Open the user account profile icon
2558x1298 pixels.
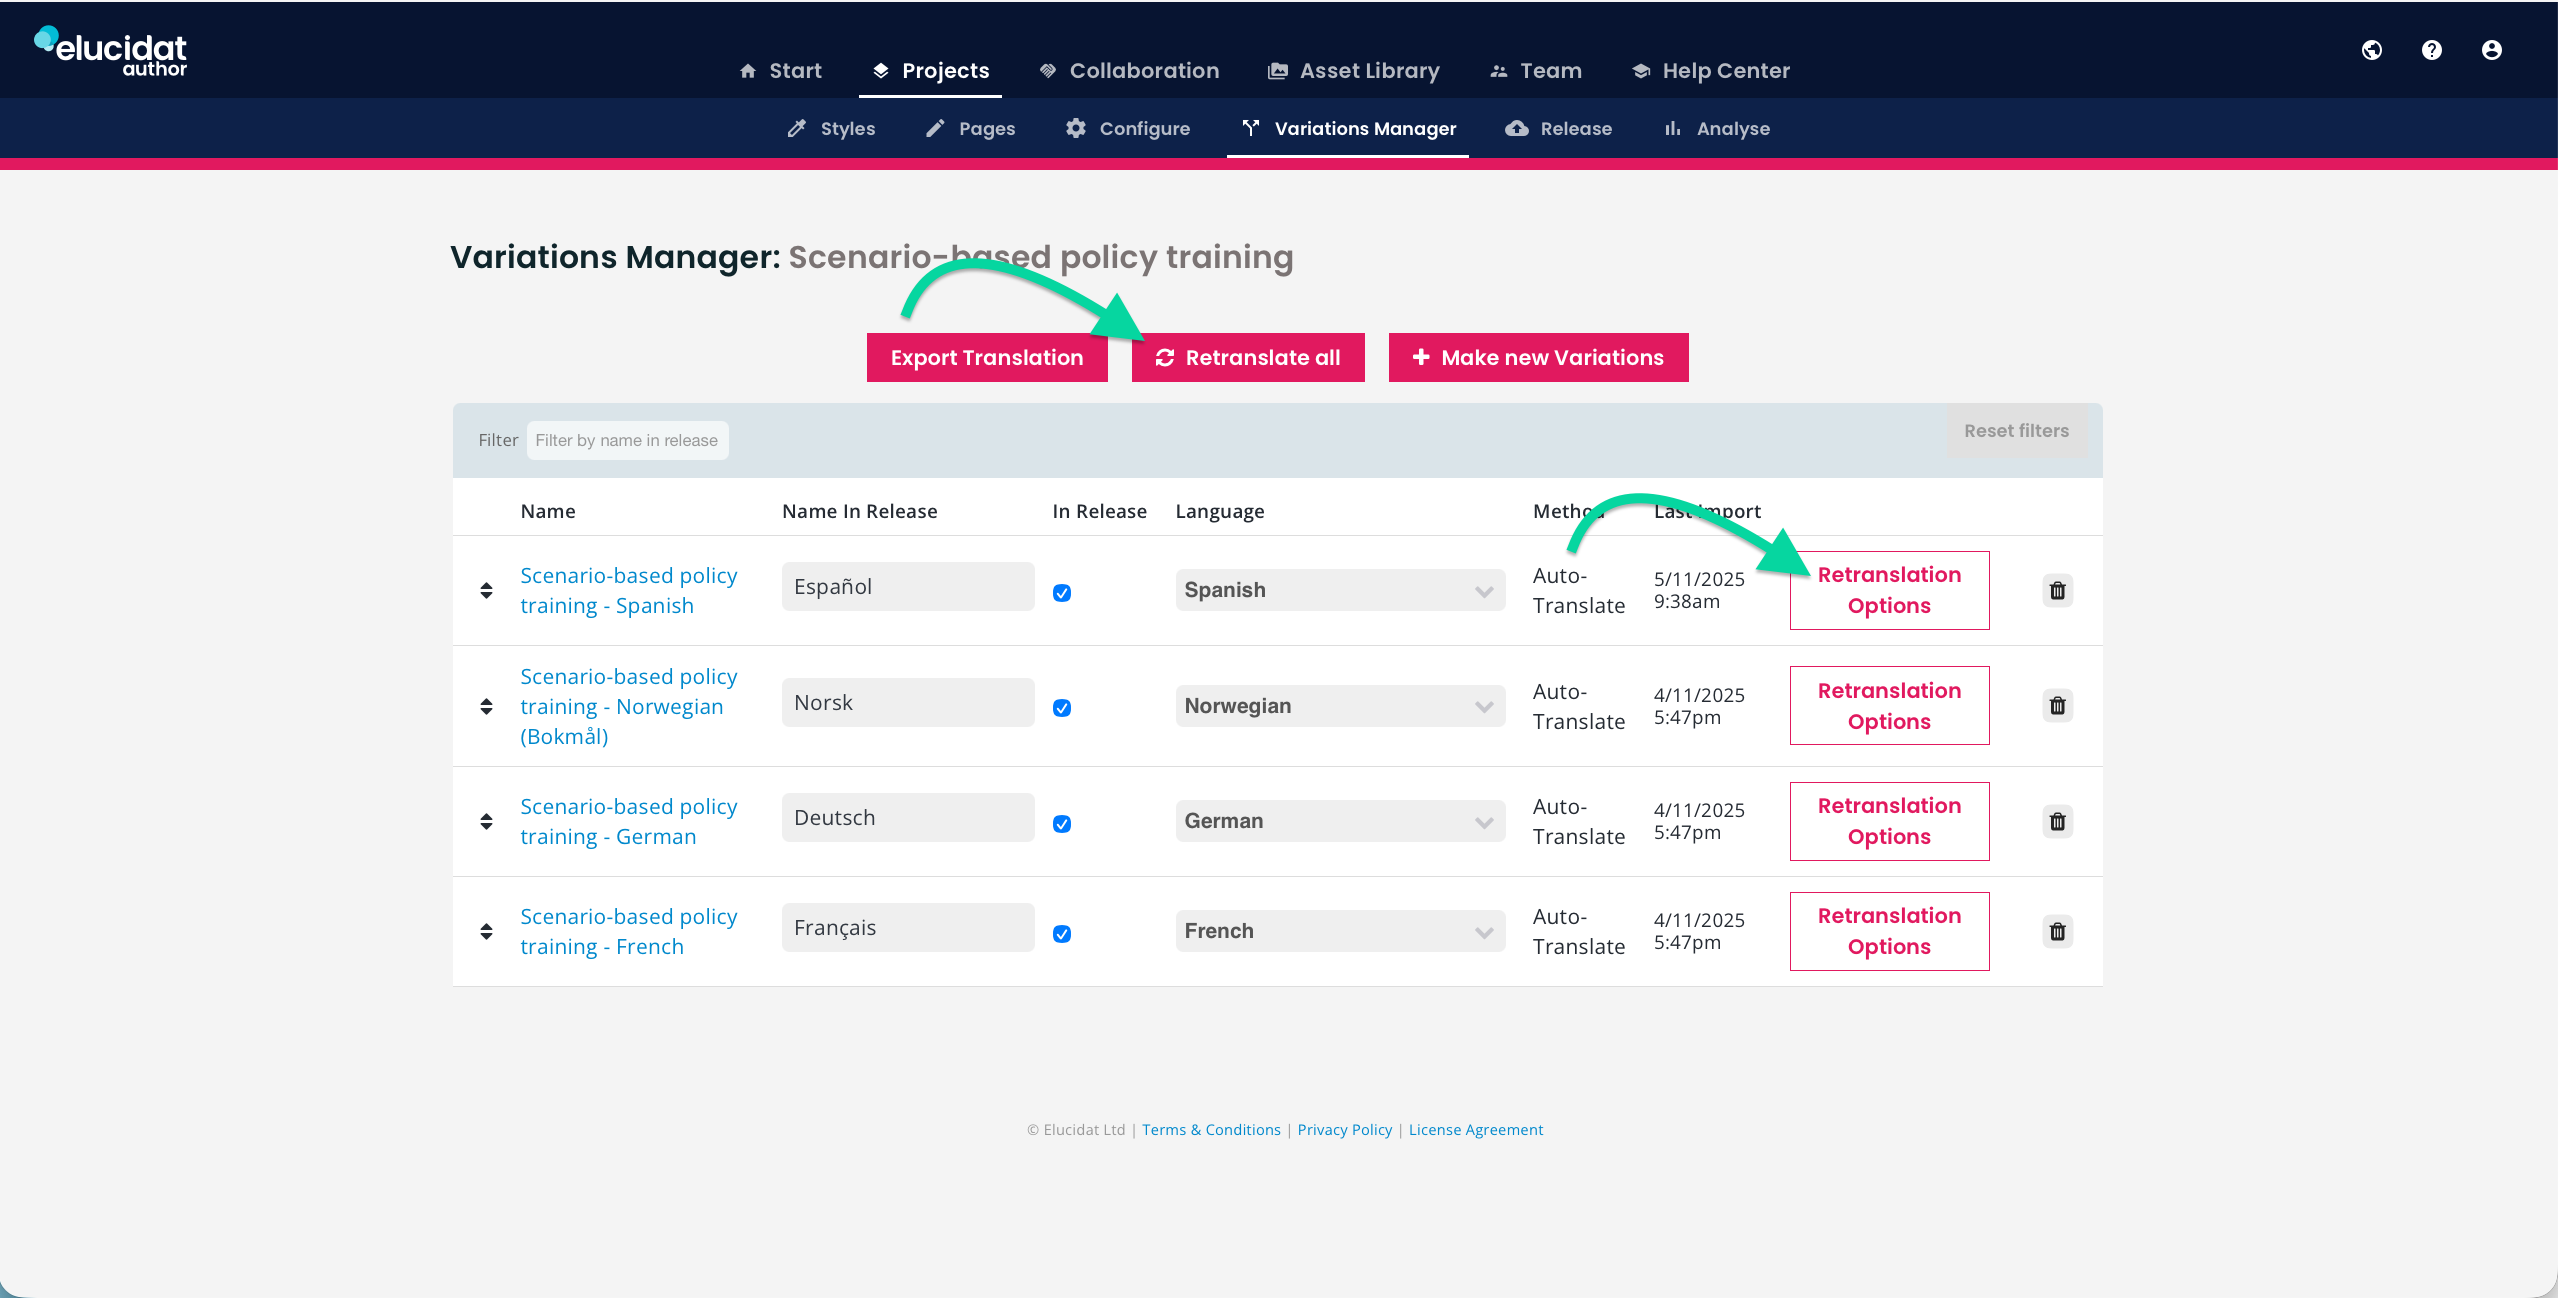point(2492,50)
